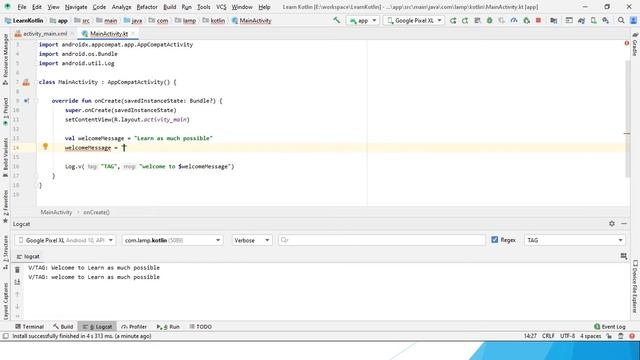Open the app run configuration dropdown
The image size is (640, 360).
point(363,20)
